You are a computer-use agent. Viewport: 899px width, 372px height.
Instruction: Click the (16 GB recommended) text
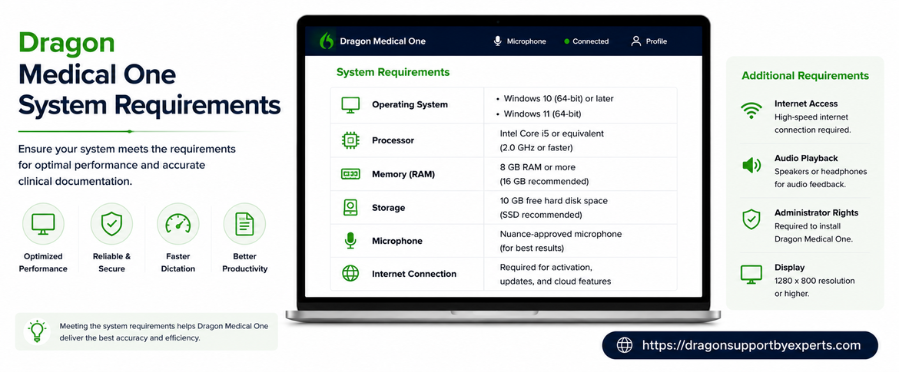tap(544, 182)
